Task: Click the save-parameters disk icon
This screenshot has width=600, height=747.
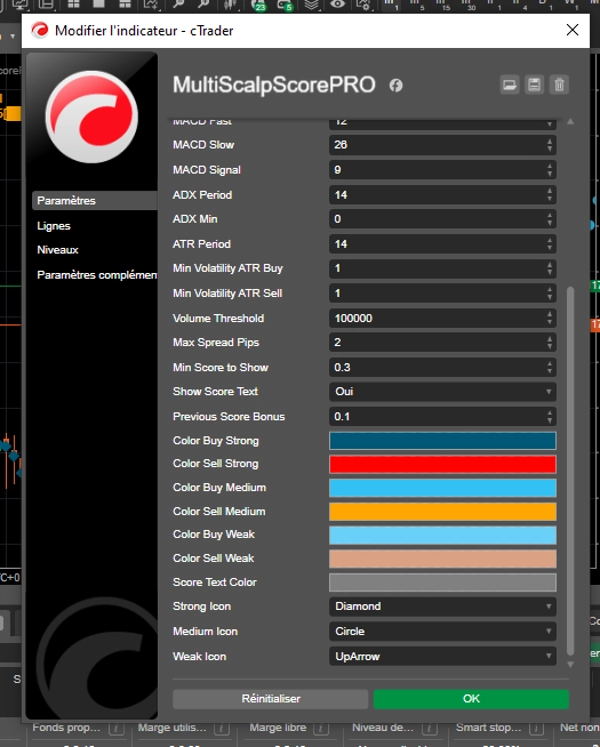Action: pos(534,85)
